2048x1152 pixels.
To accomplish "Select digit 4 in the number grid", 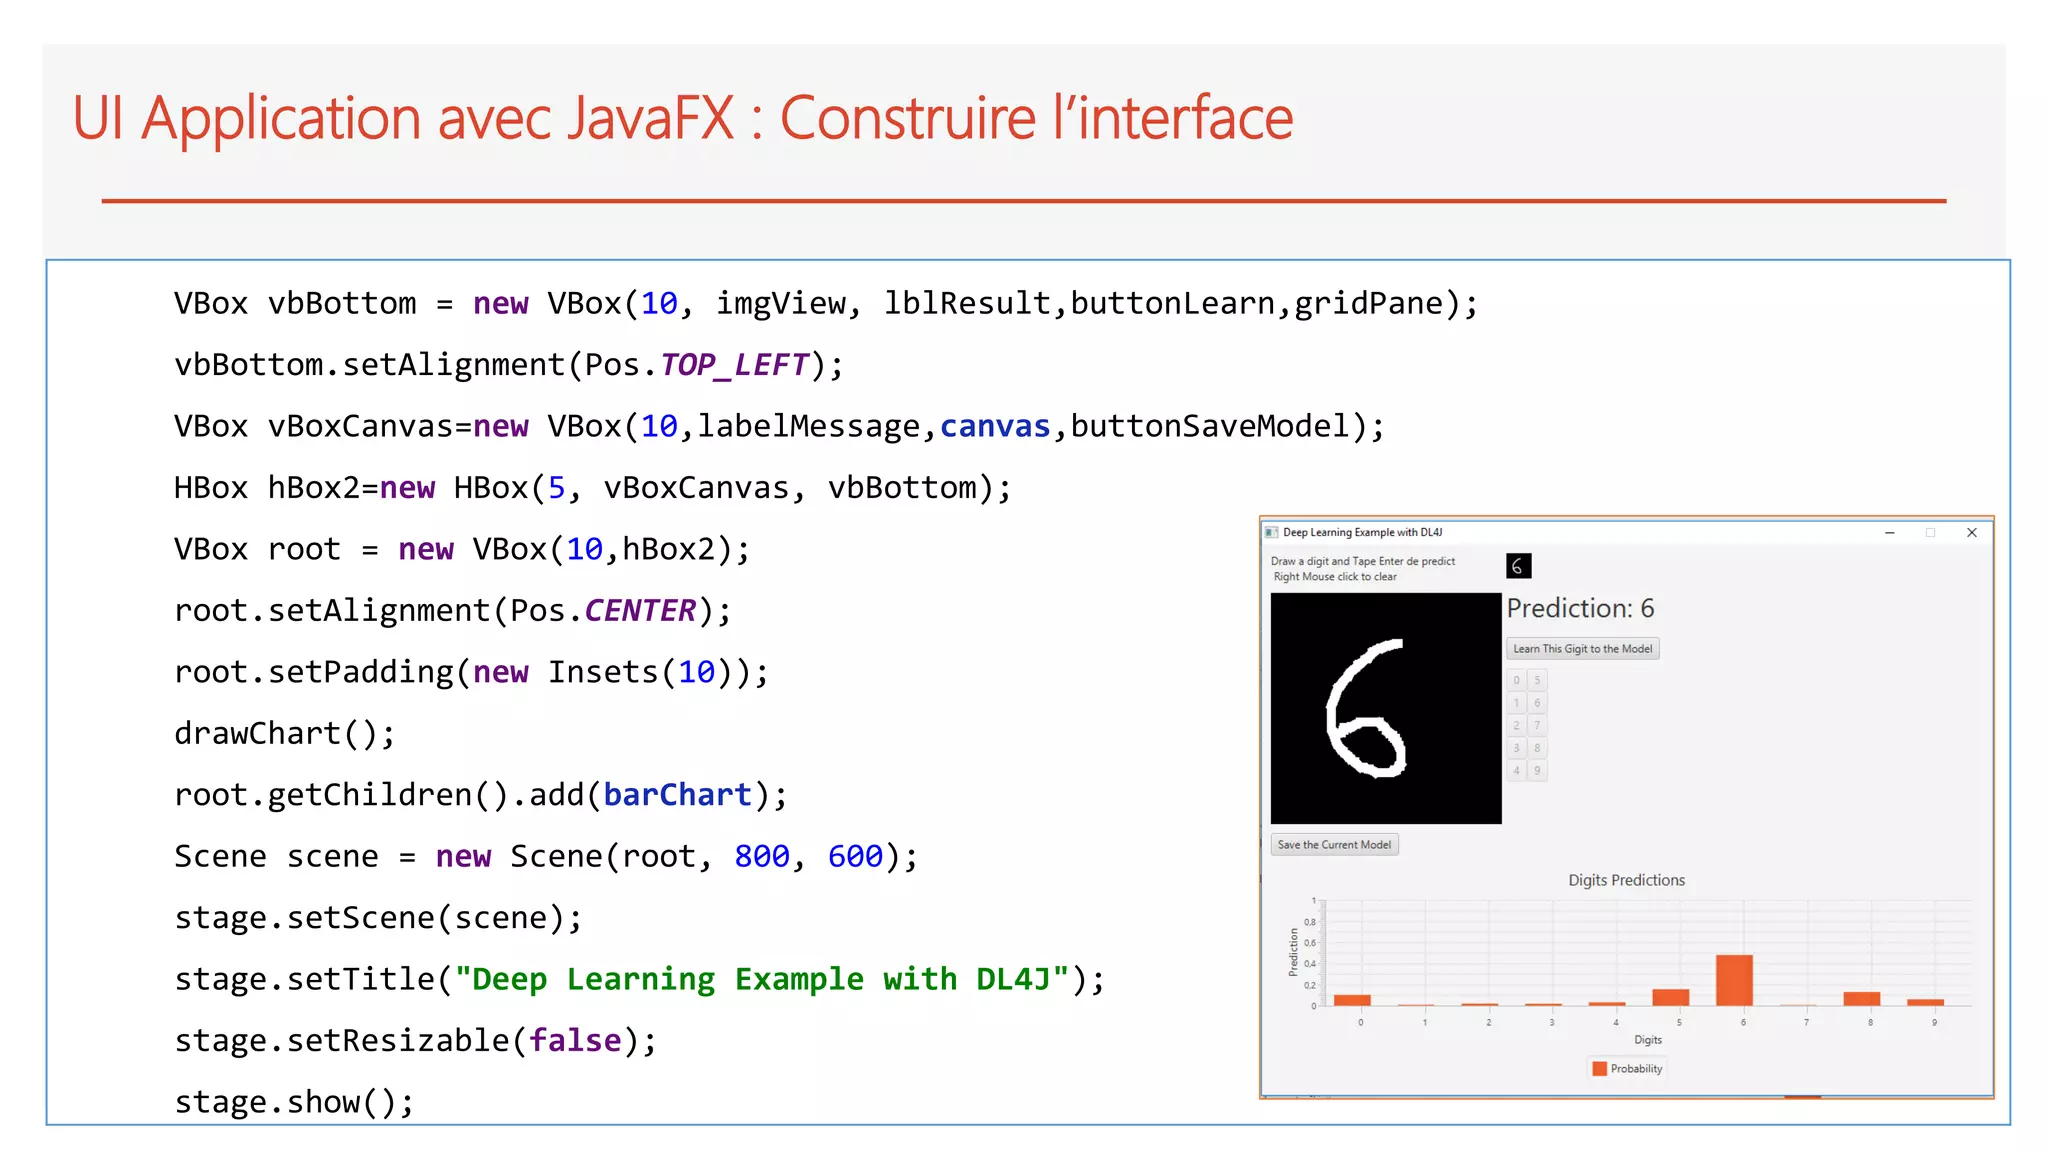I will click(x=1516, y=770).
